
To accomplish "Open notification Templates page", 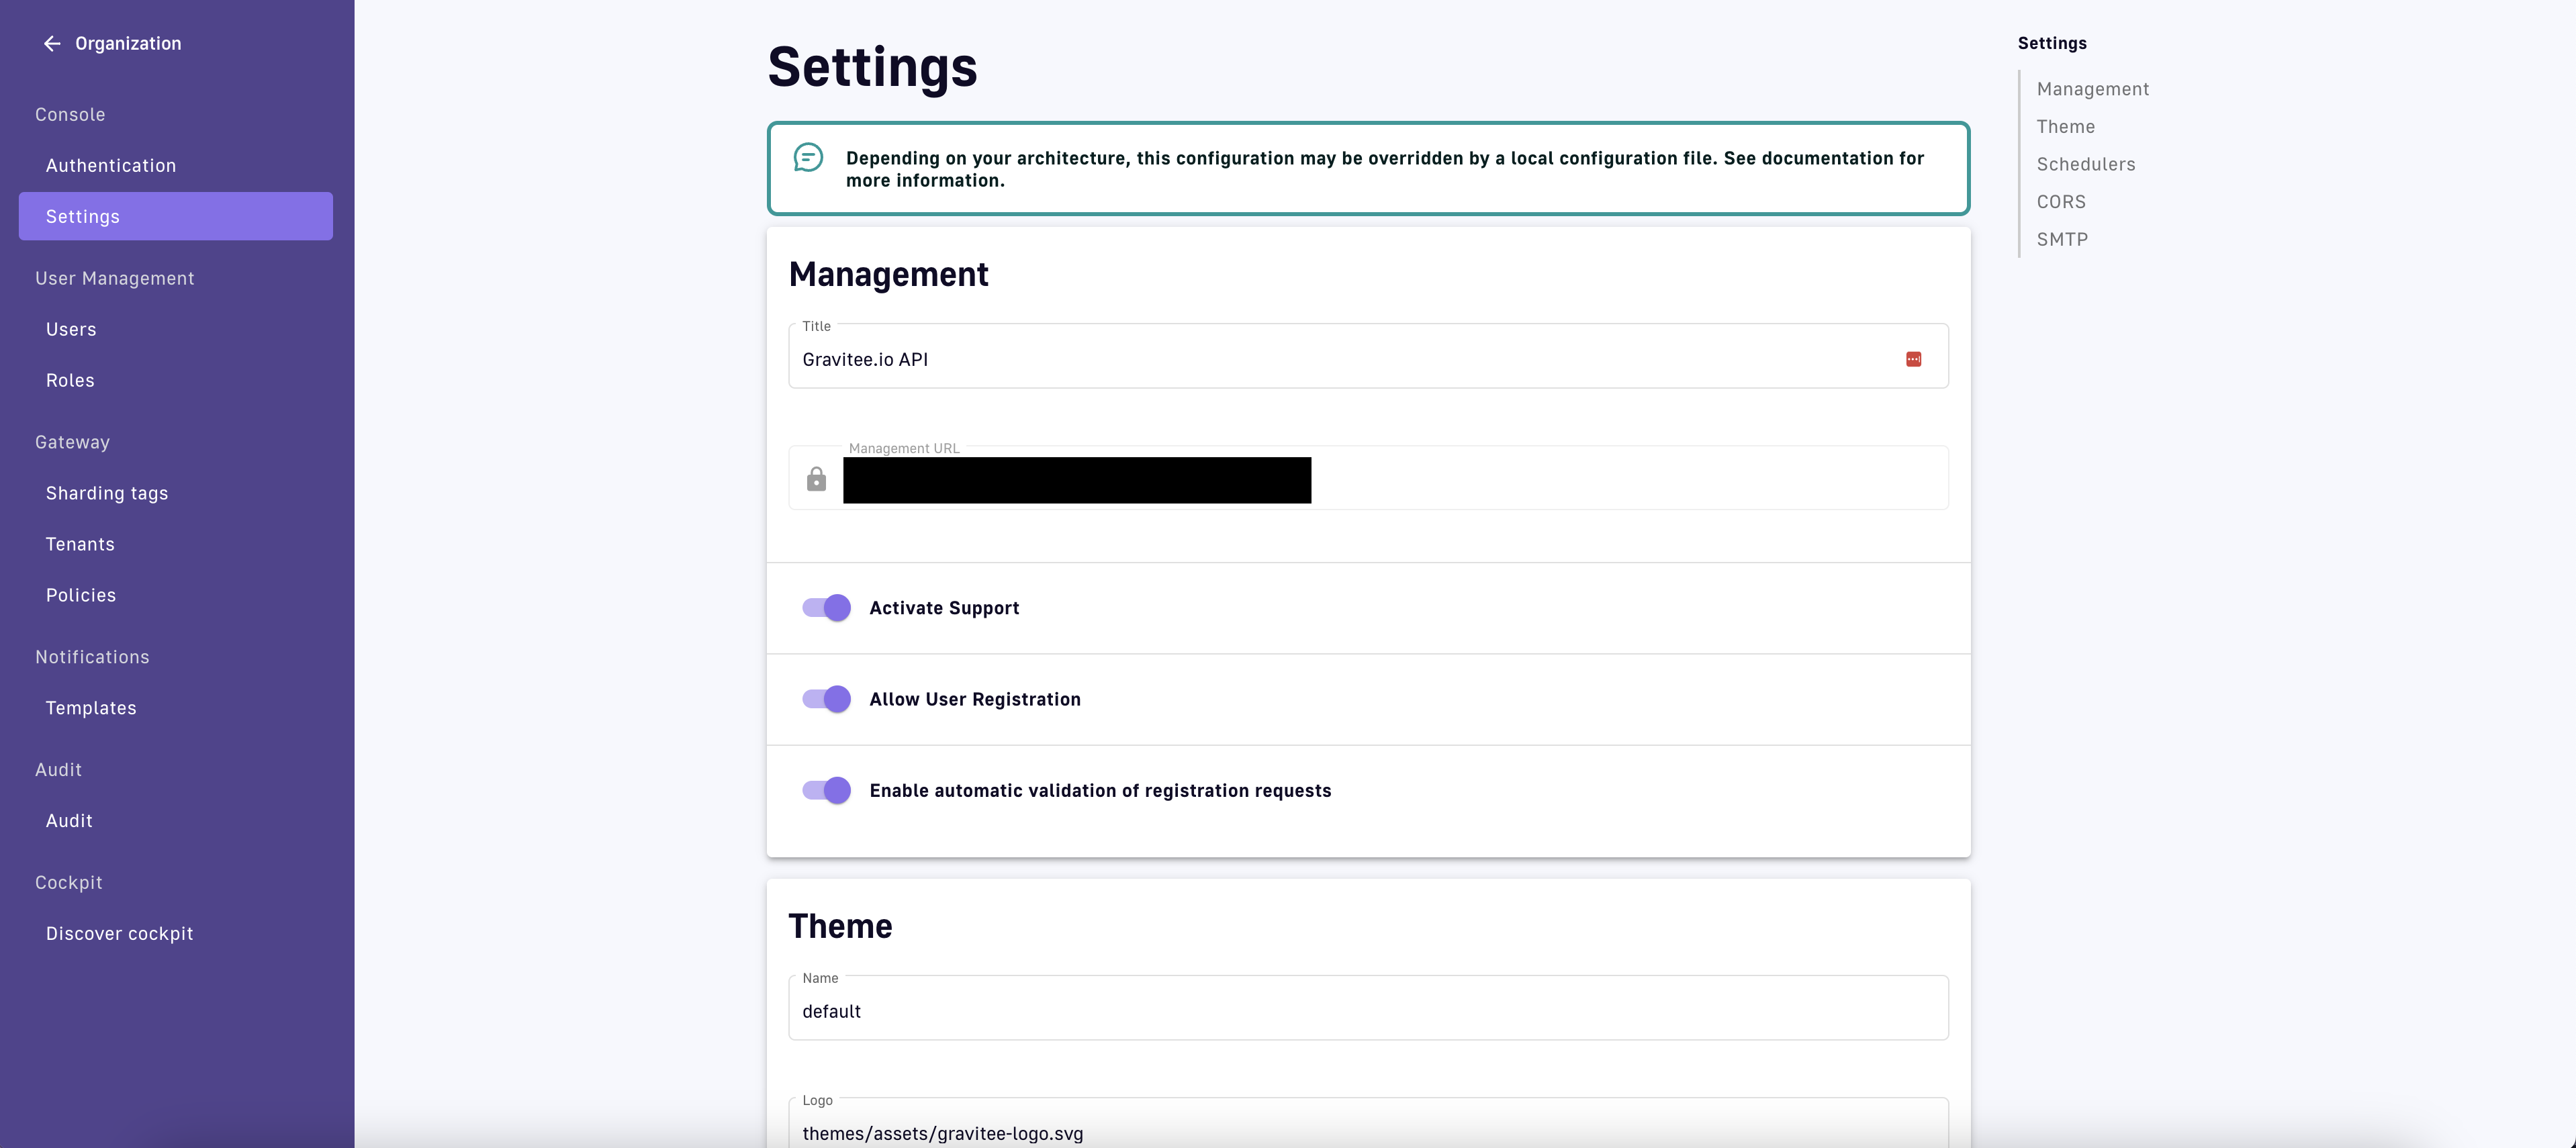I will coord(91,708).
